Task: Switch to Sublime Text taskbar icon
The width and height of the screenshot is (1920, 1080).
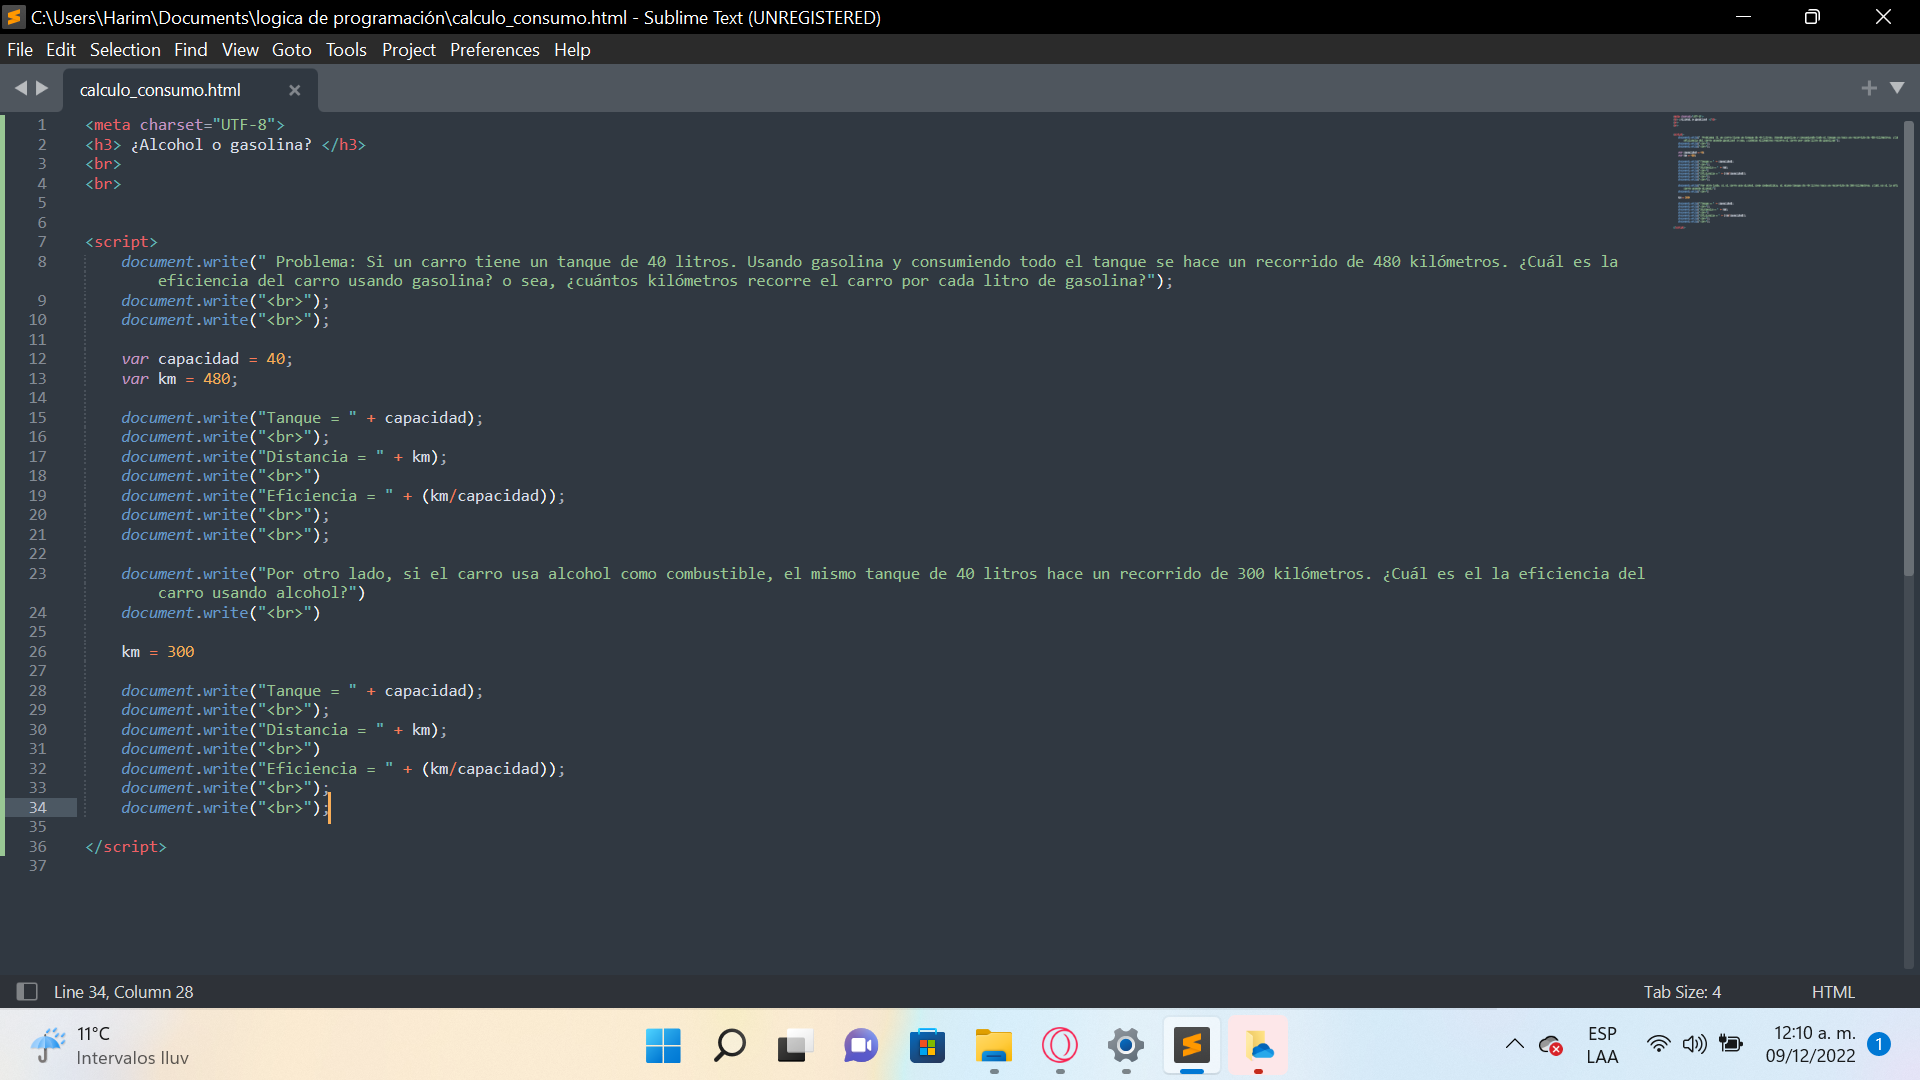Action: (x=1192, y=1046)
